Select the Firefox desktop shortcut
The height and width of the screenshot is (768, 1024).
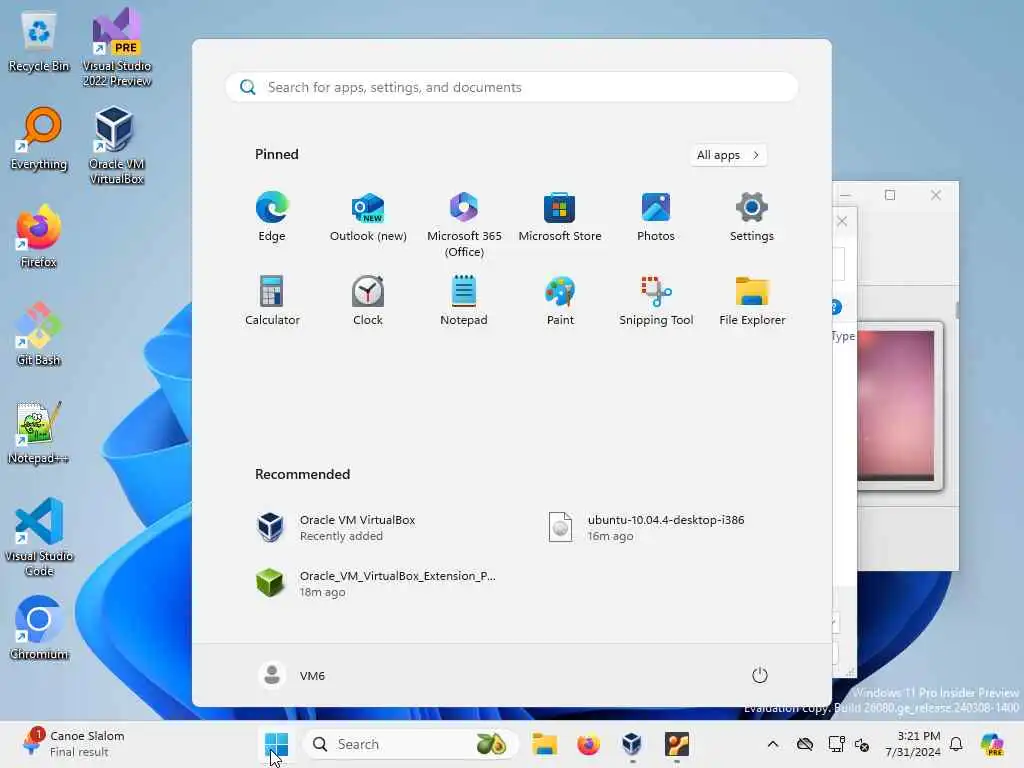tap(39, 236)
